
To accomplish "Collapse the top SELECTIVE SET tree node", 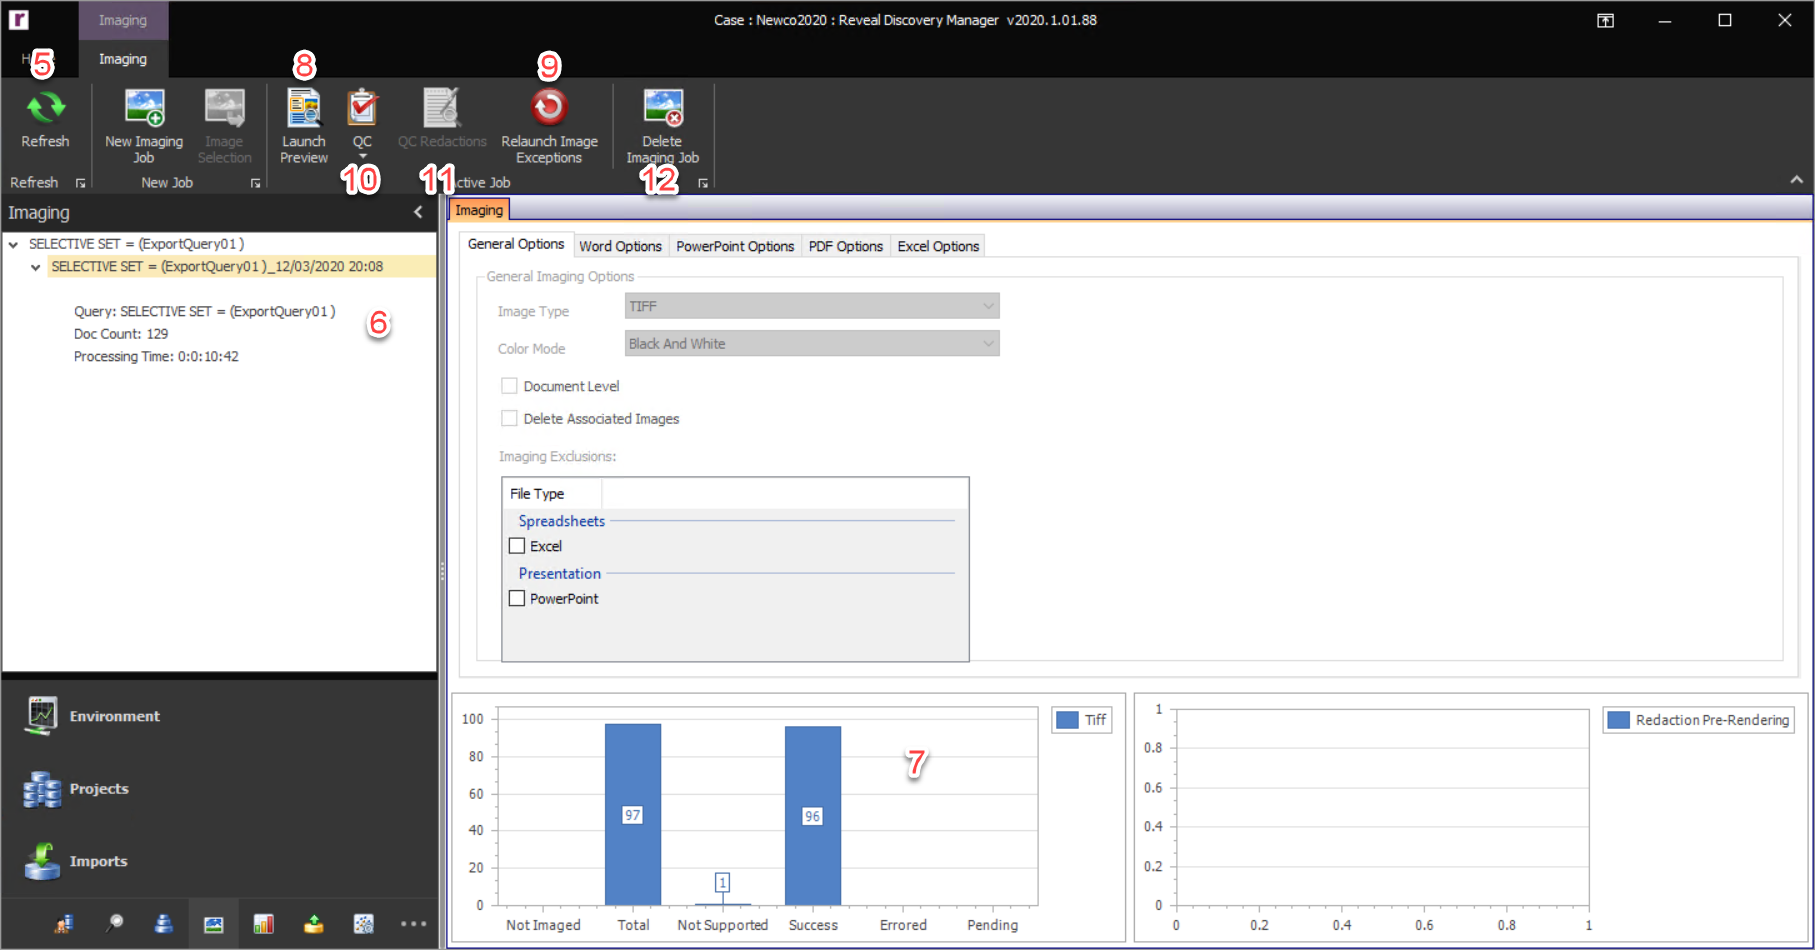I will point(13,244).
